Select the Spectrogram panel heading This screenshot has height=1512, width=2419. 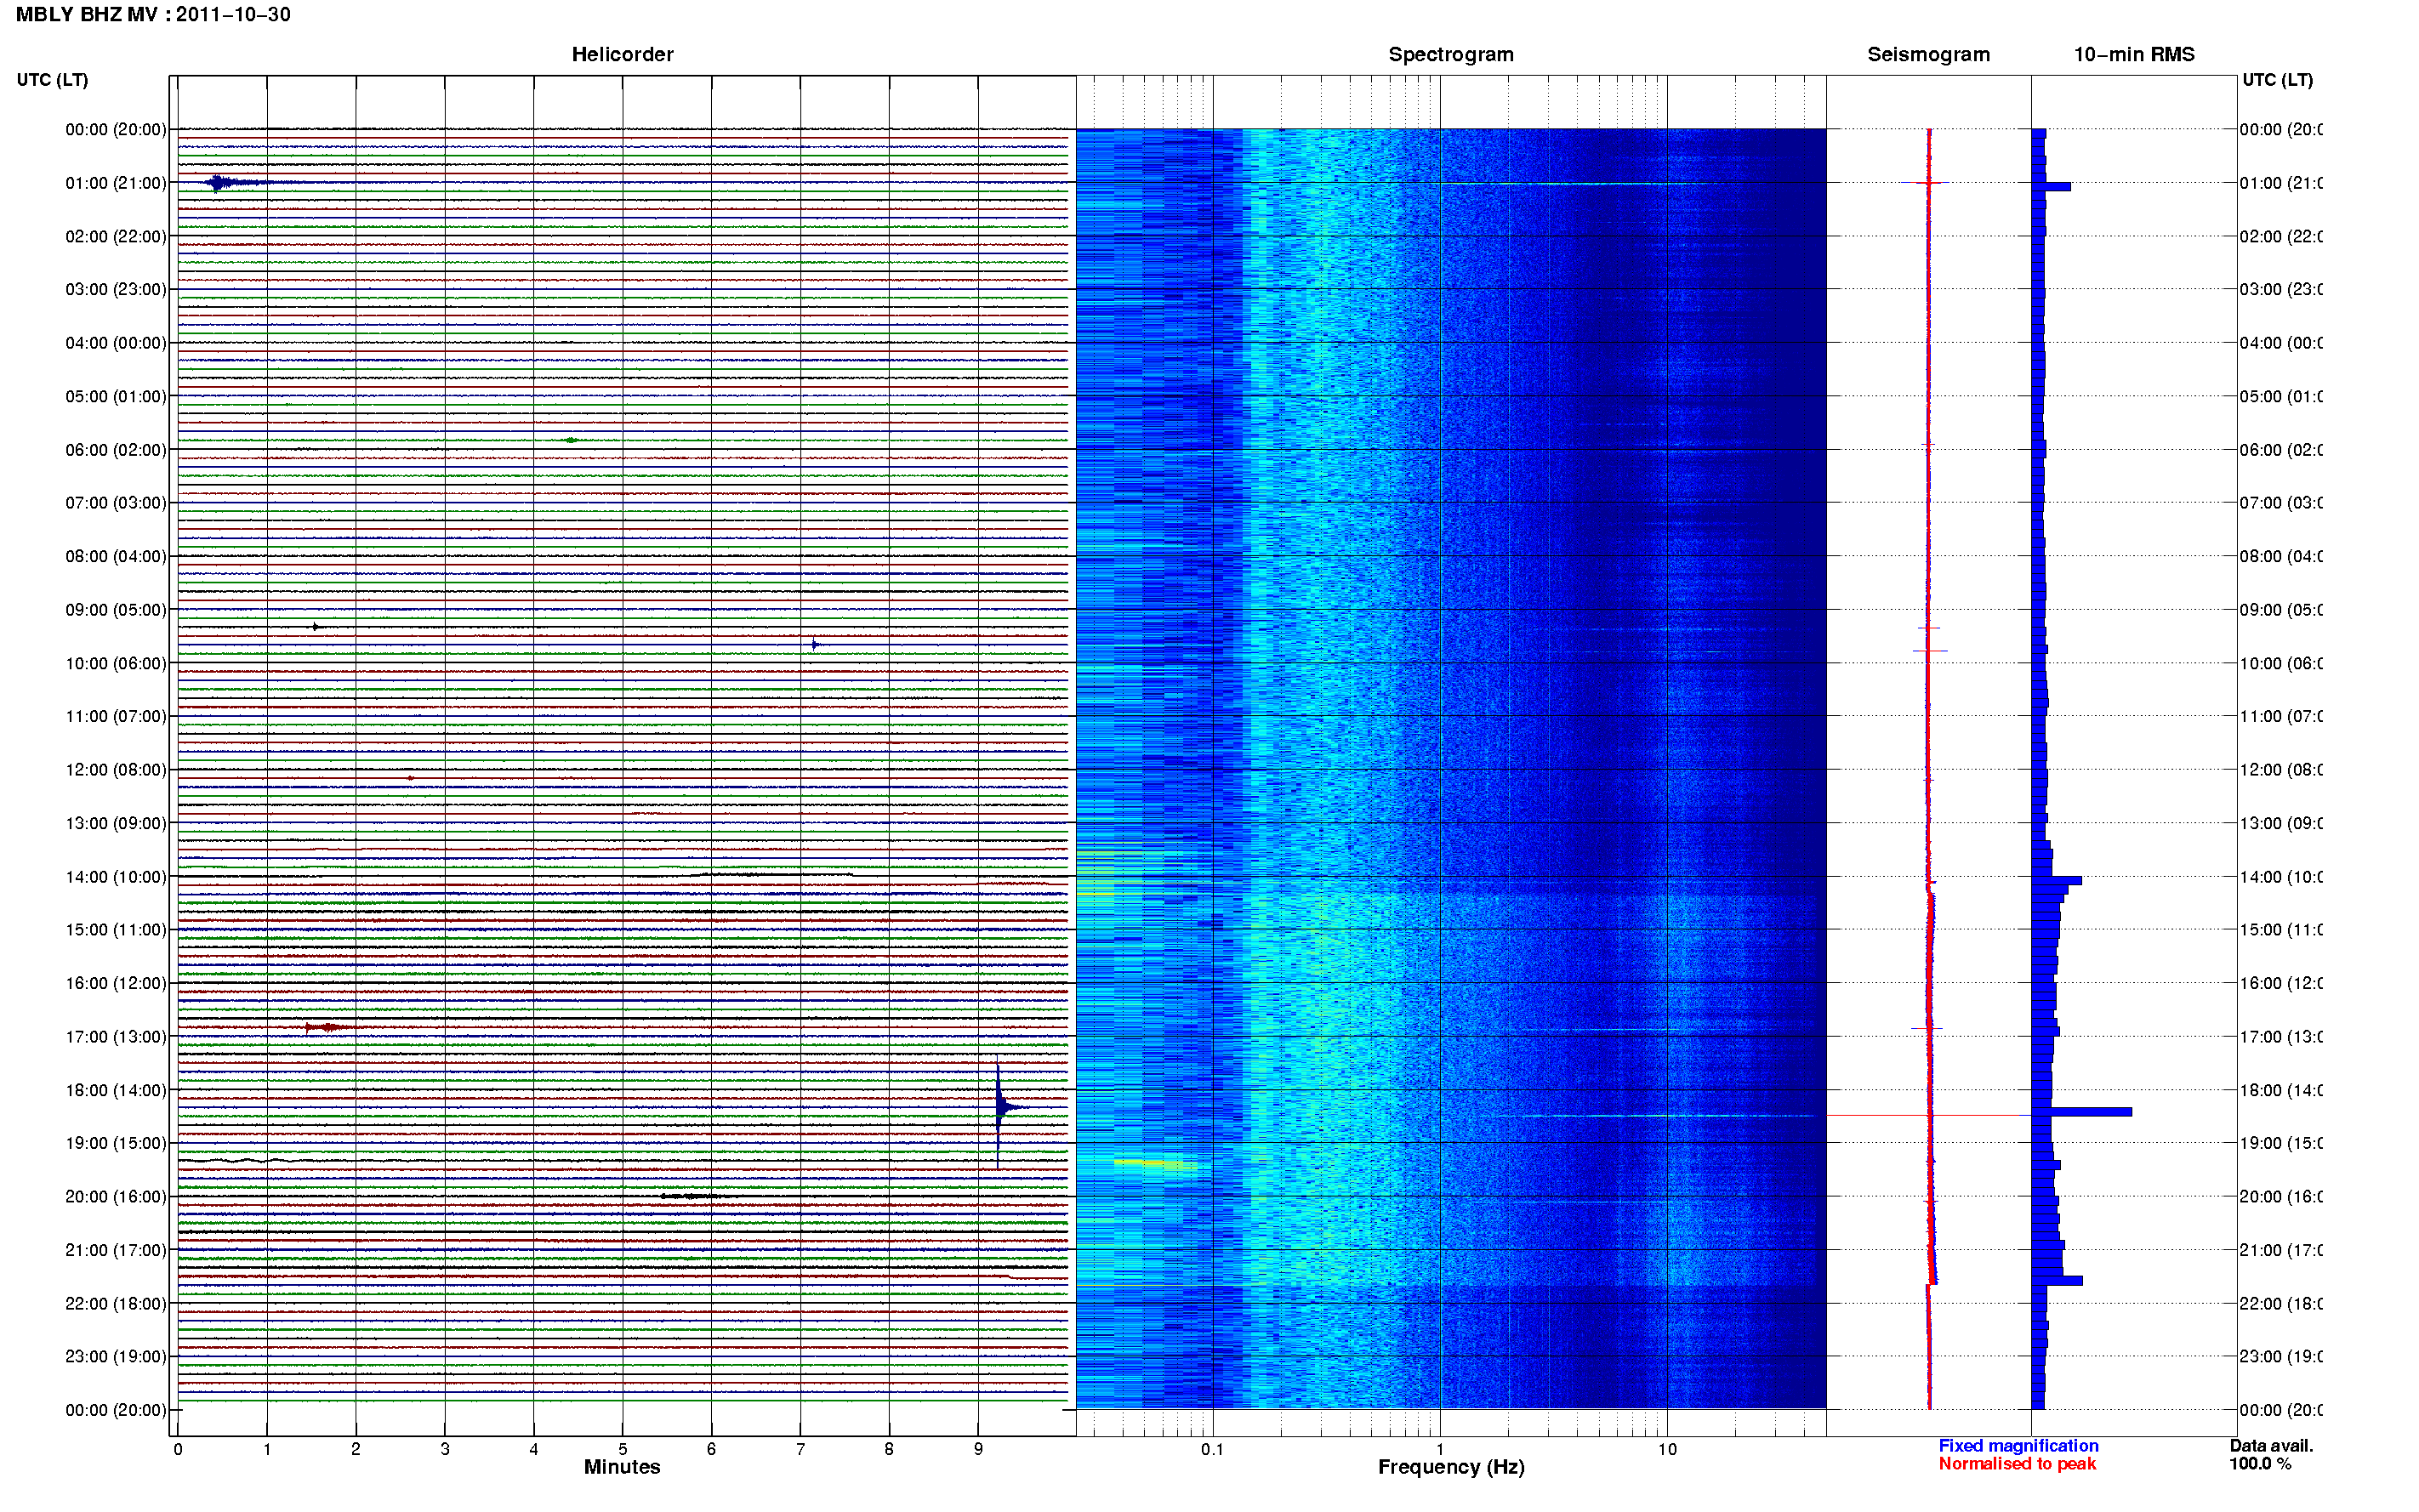pos(1450,54)
